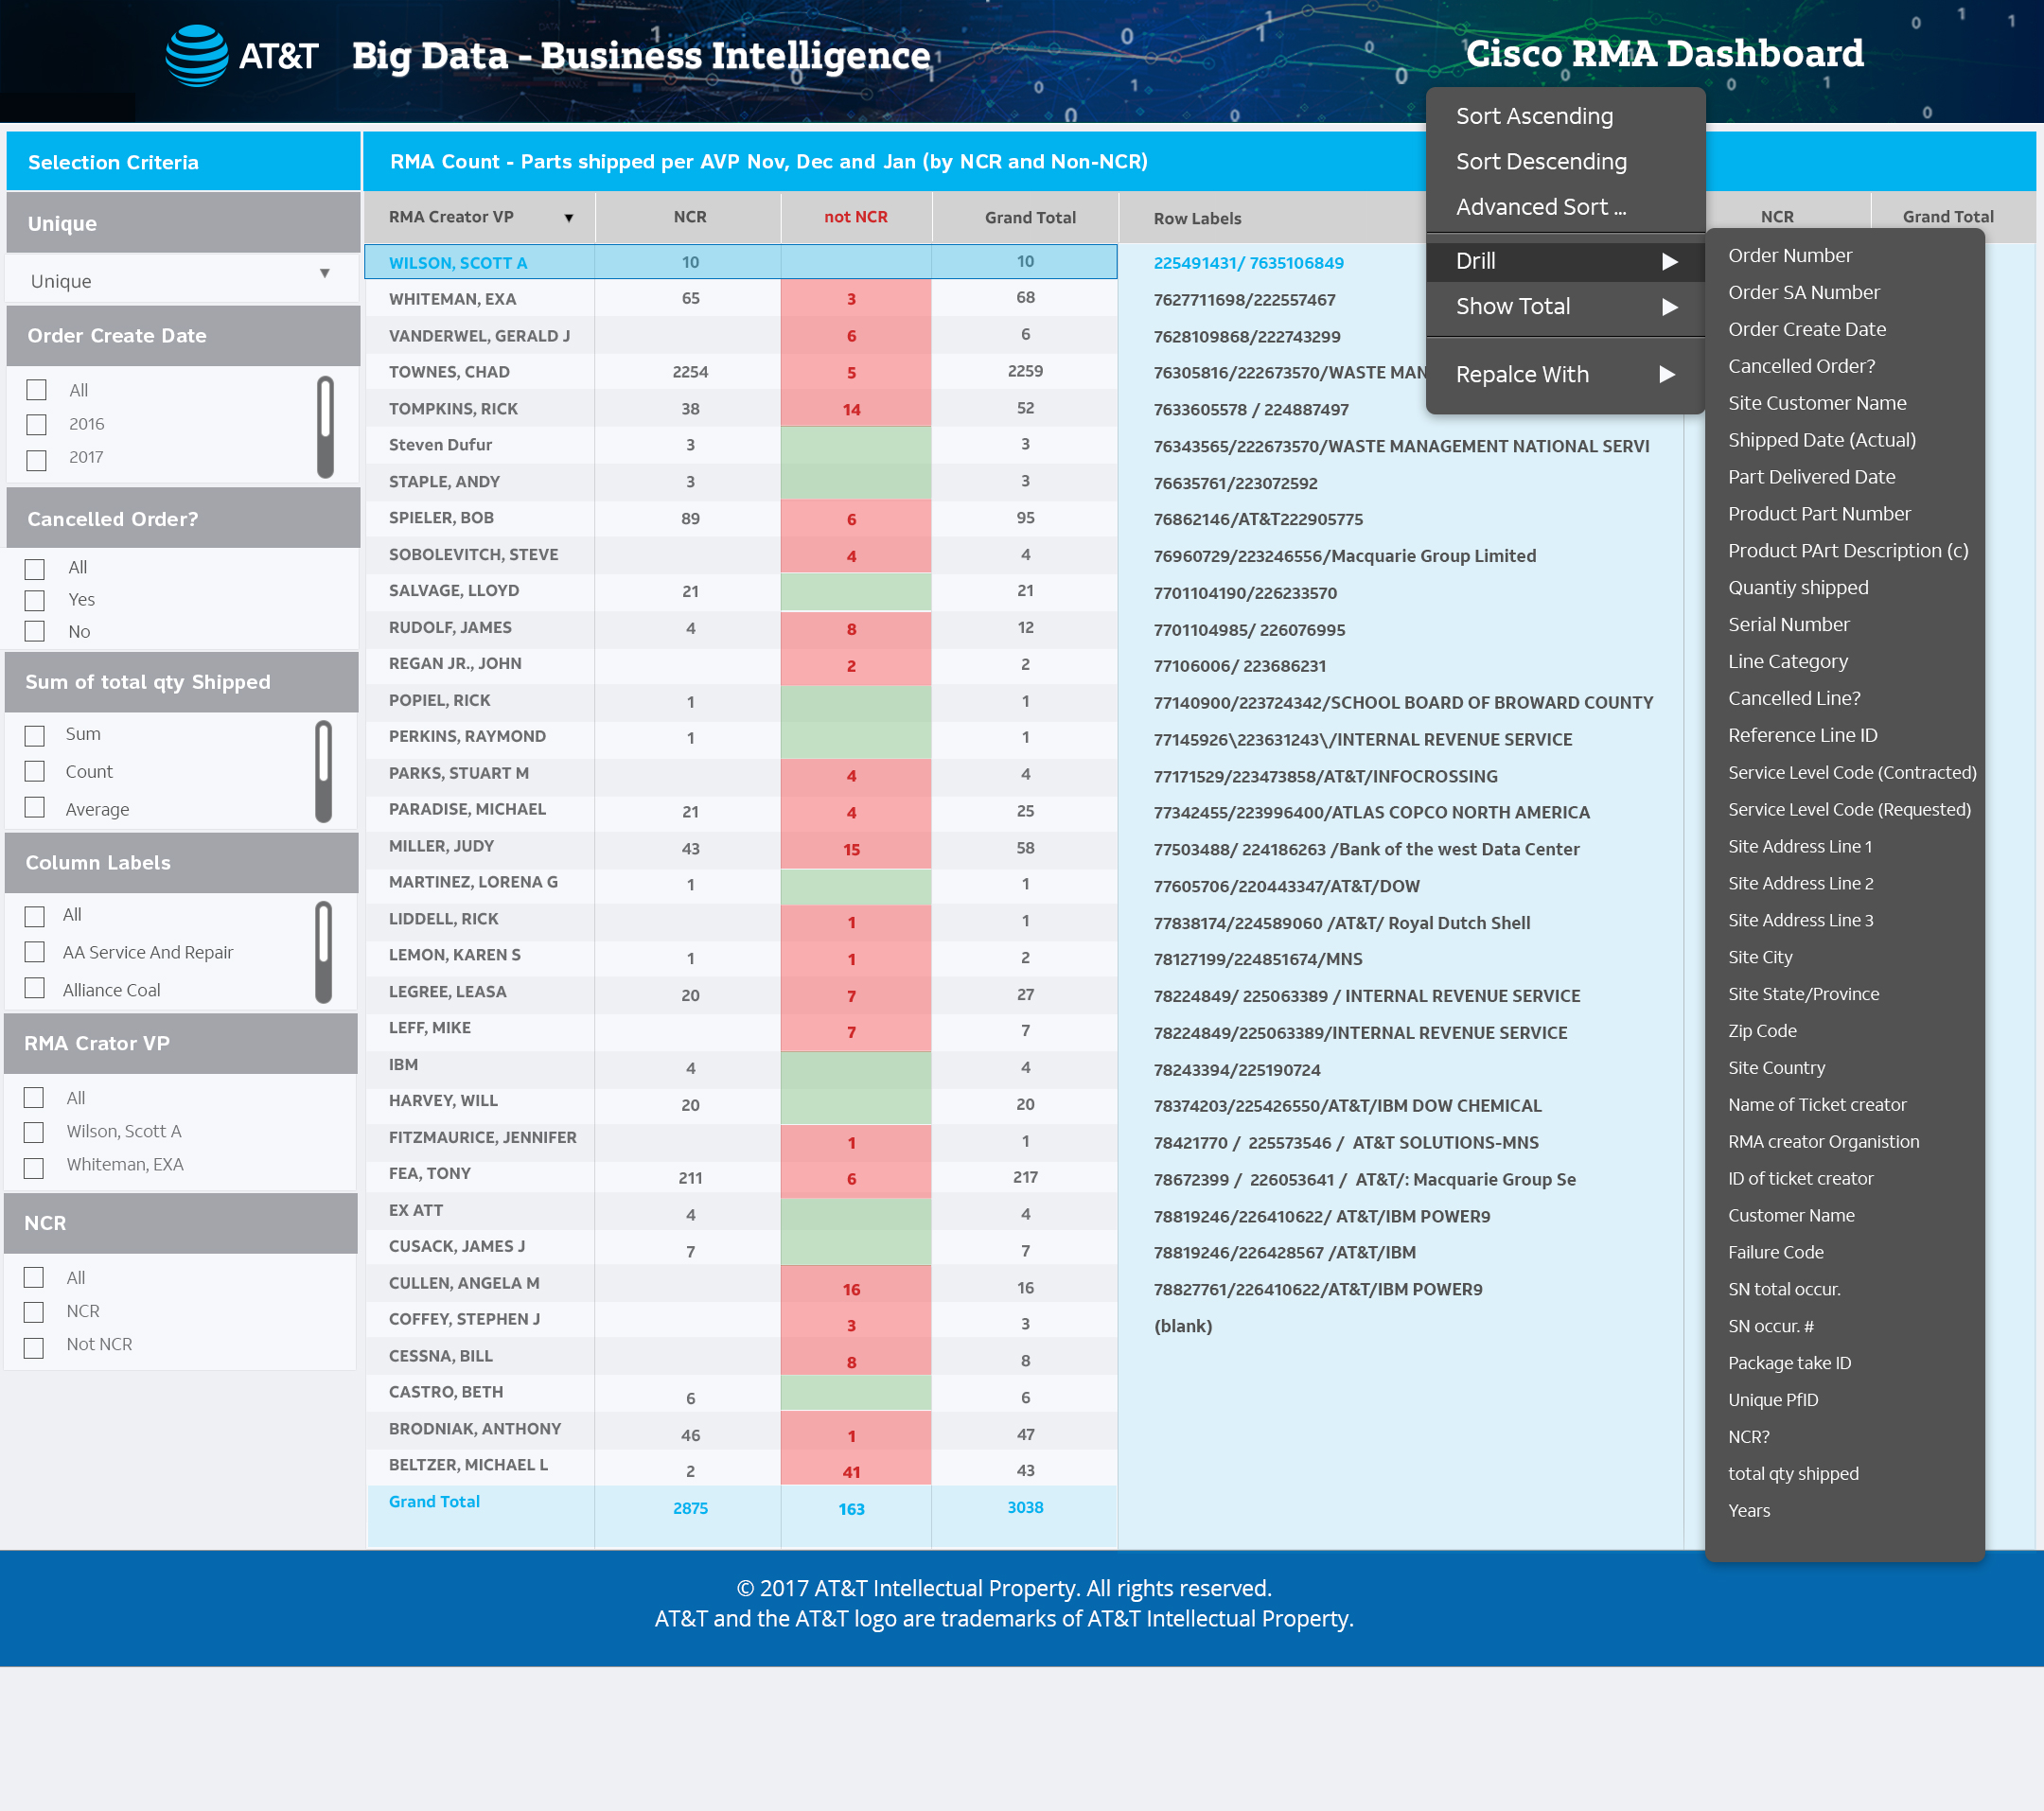Click the AT&T globe logo

click(x=196, y=55)
